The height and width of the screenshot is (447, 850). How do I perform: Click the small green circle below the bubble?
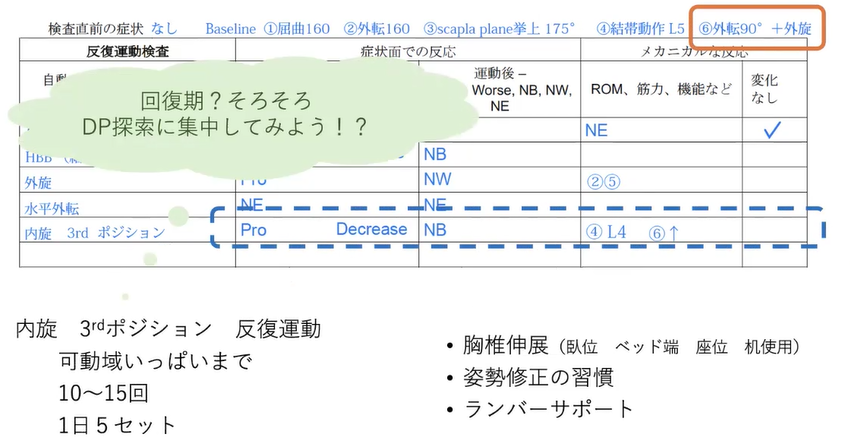click(x=177, y=215)
